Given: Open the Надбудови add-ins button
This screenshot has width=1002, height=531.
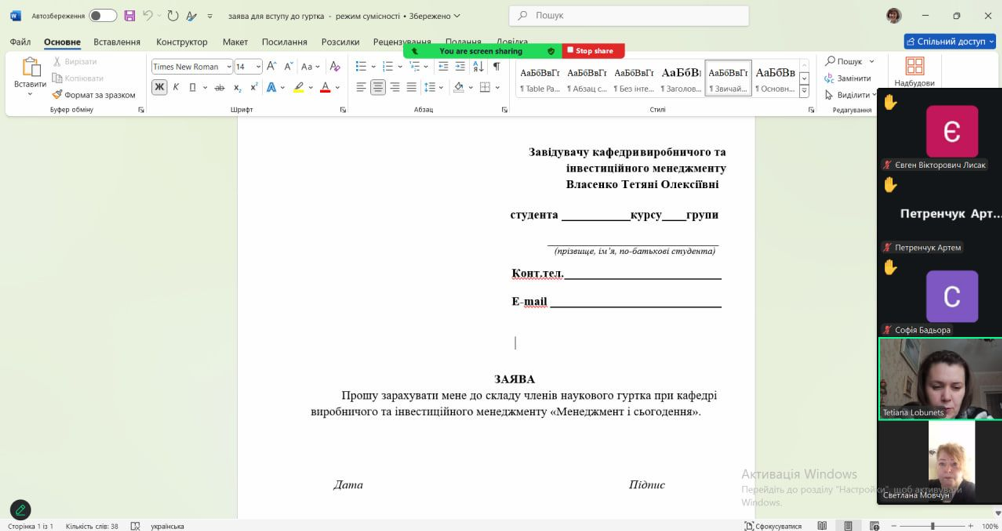Looking at the screenshot, I should pos(914,72).
